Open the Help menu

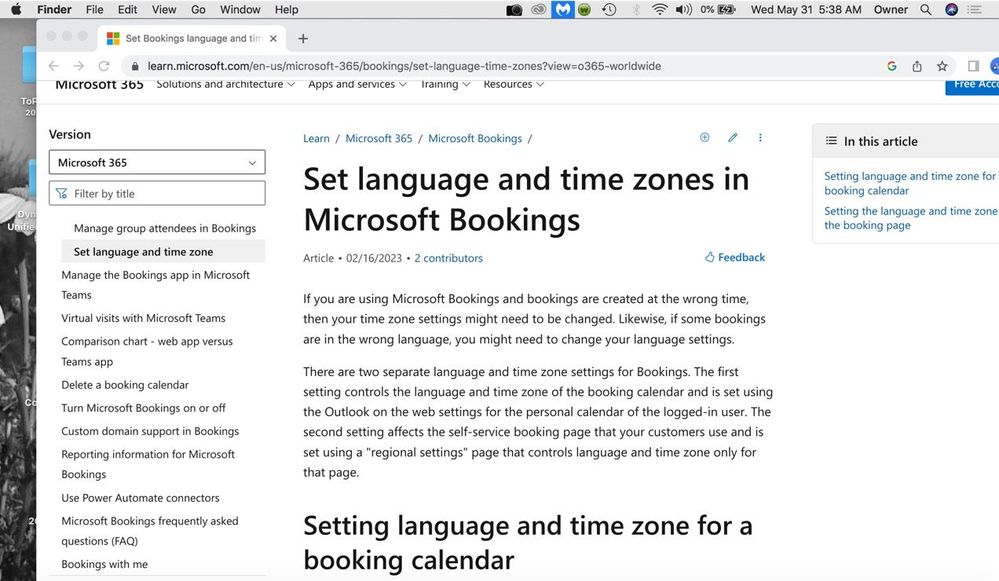287,10
